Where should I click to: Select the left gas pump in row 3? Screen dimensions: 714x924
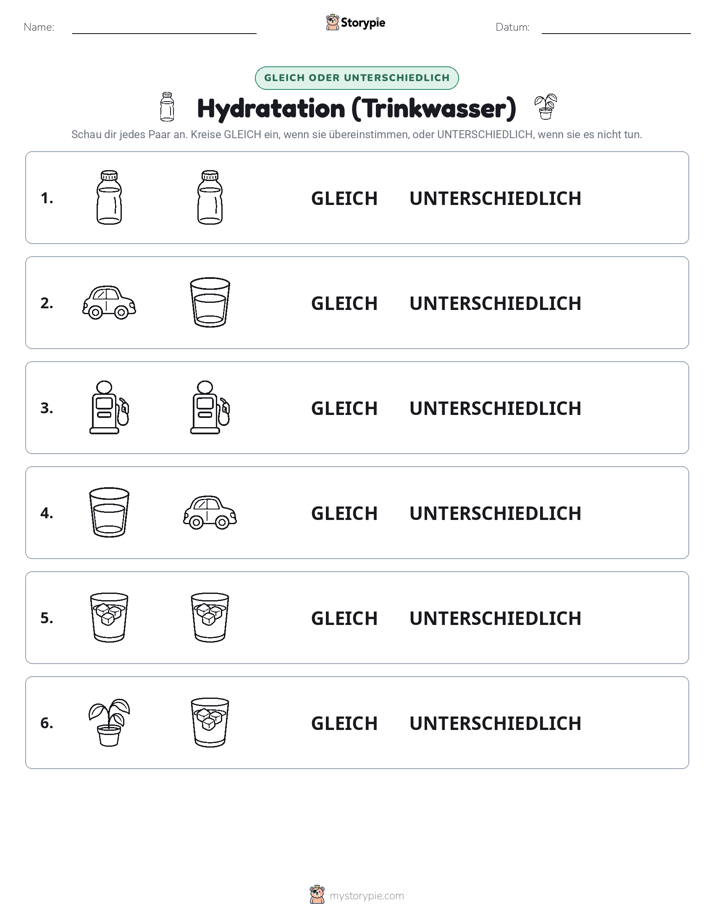click(109, 407)
